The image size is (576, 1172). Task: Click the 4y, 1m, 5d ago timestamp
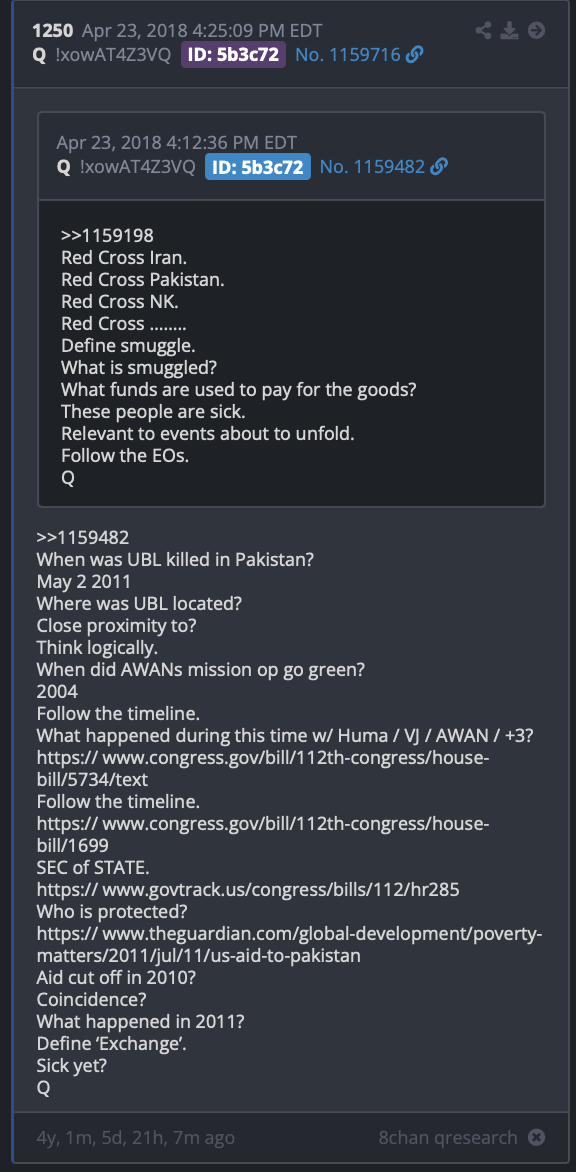click(x=136, y=1138)
